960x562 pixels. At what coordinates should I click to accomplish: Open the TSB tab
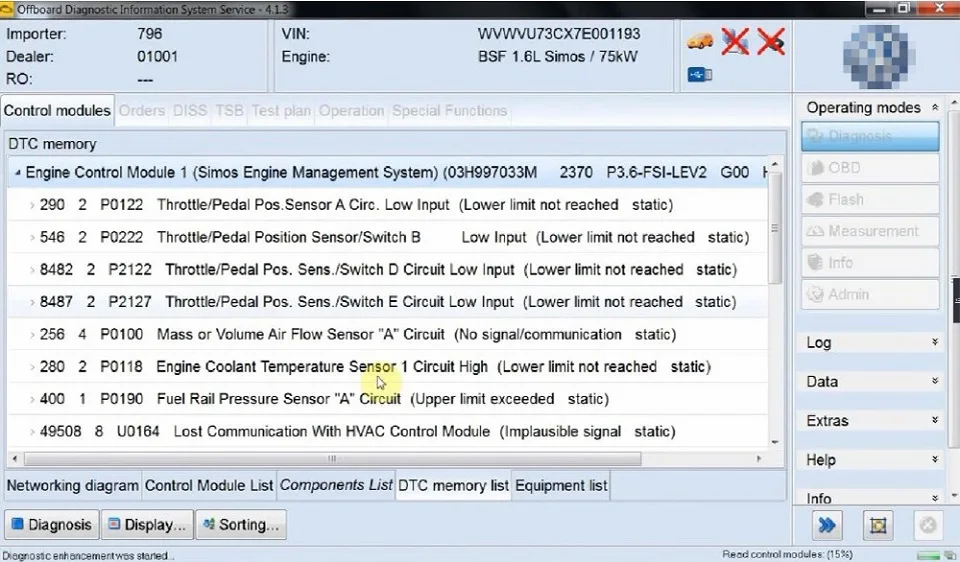coord(229,111)
